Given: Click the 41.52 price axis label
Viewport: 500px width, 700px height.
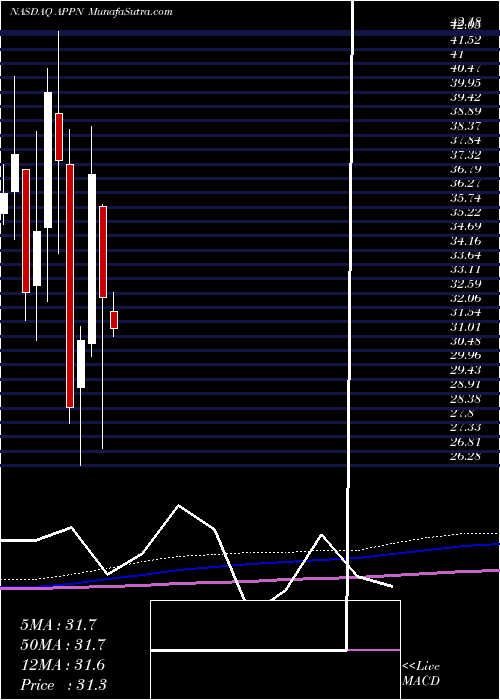Looking at the screenshot, I should [x=467, y=40].
